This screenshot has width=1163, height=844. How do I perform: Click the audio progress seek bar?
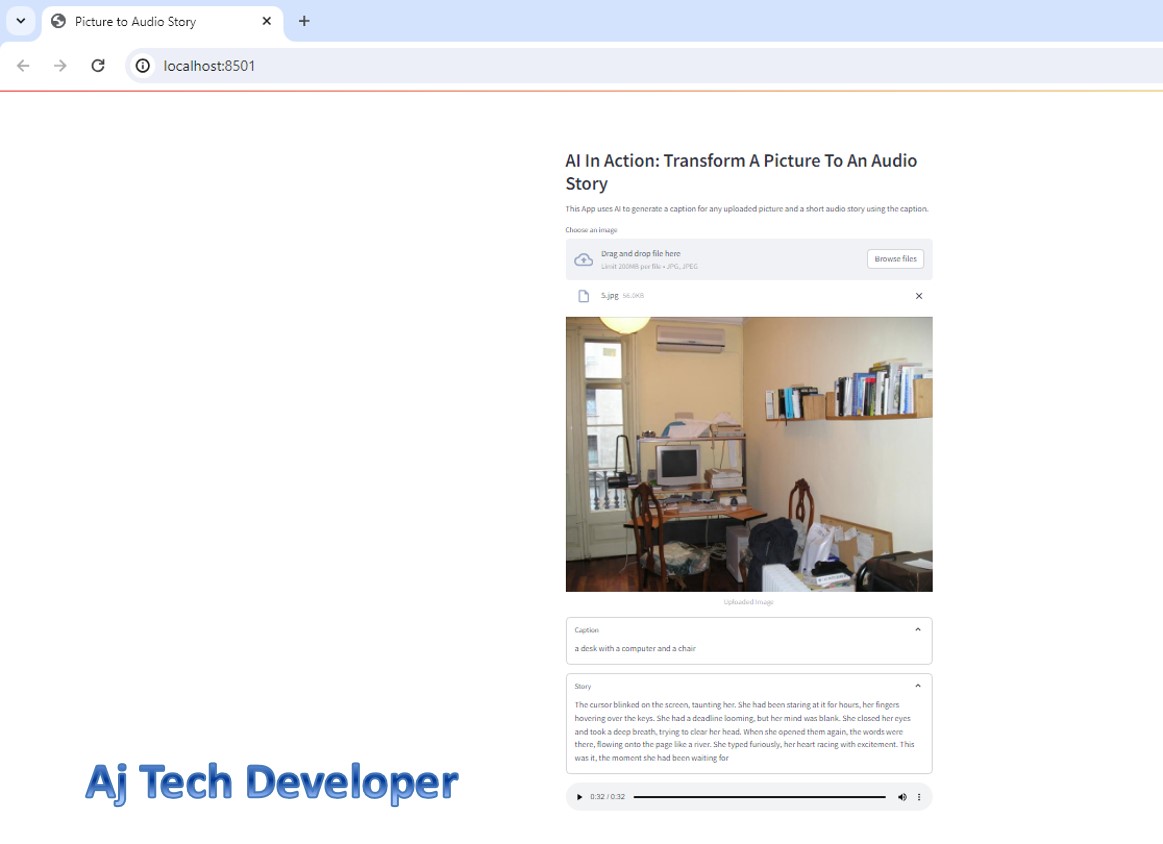[x=760, y=796]
